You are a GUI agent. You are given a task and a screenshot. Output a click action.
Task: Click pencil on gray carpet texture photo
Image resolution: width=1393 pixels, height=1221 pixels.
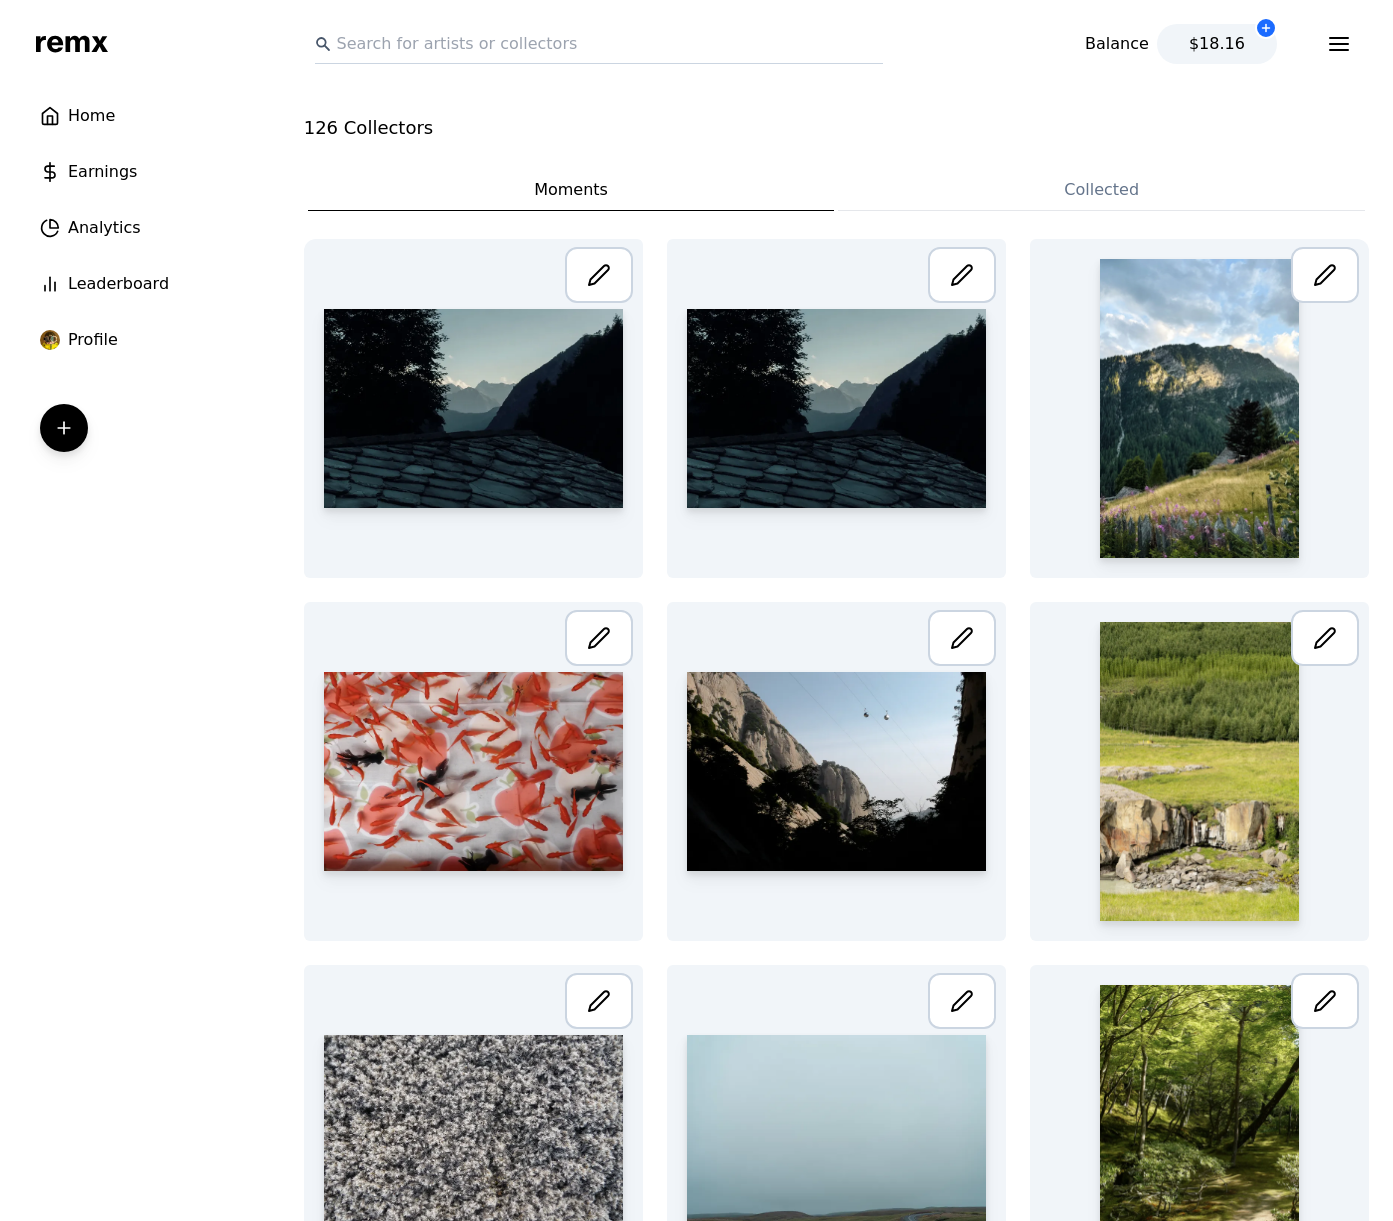pos(598,1001)
